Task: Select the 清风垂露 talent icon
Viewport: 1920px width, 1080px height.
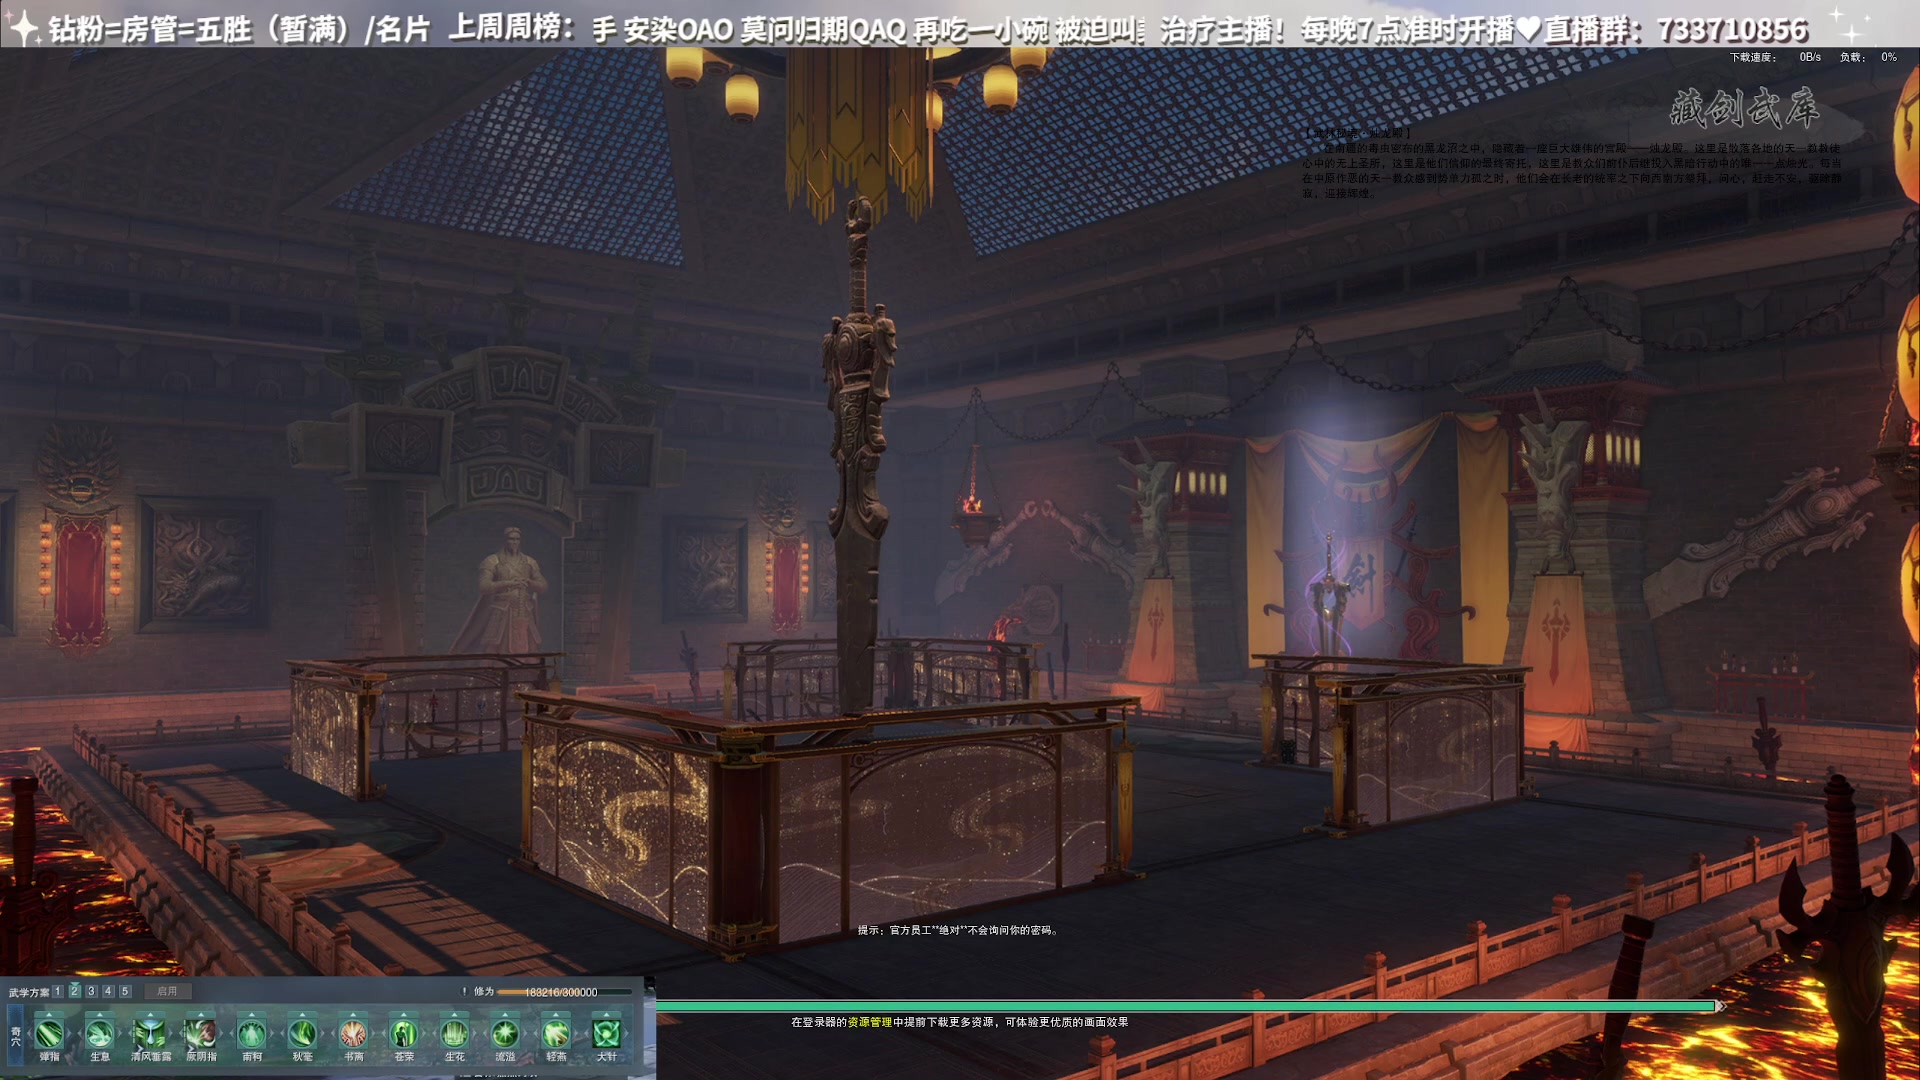Action: [150, 1033]
